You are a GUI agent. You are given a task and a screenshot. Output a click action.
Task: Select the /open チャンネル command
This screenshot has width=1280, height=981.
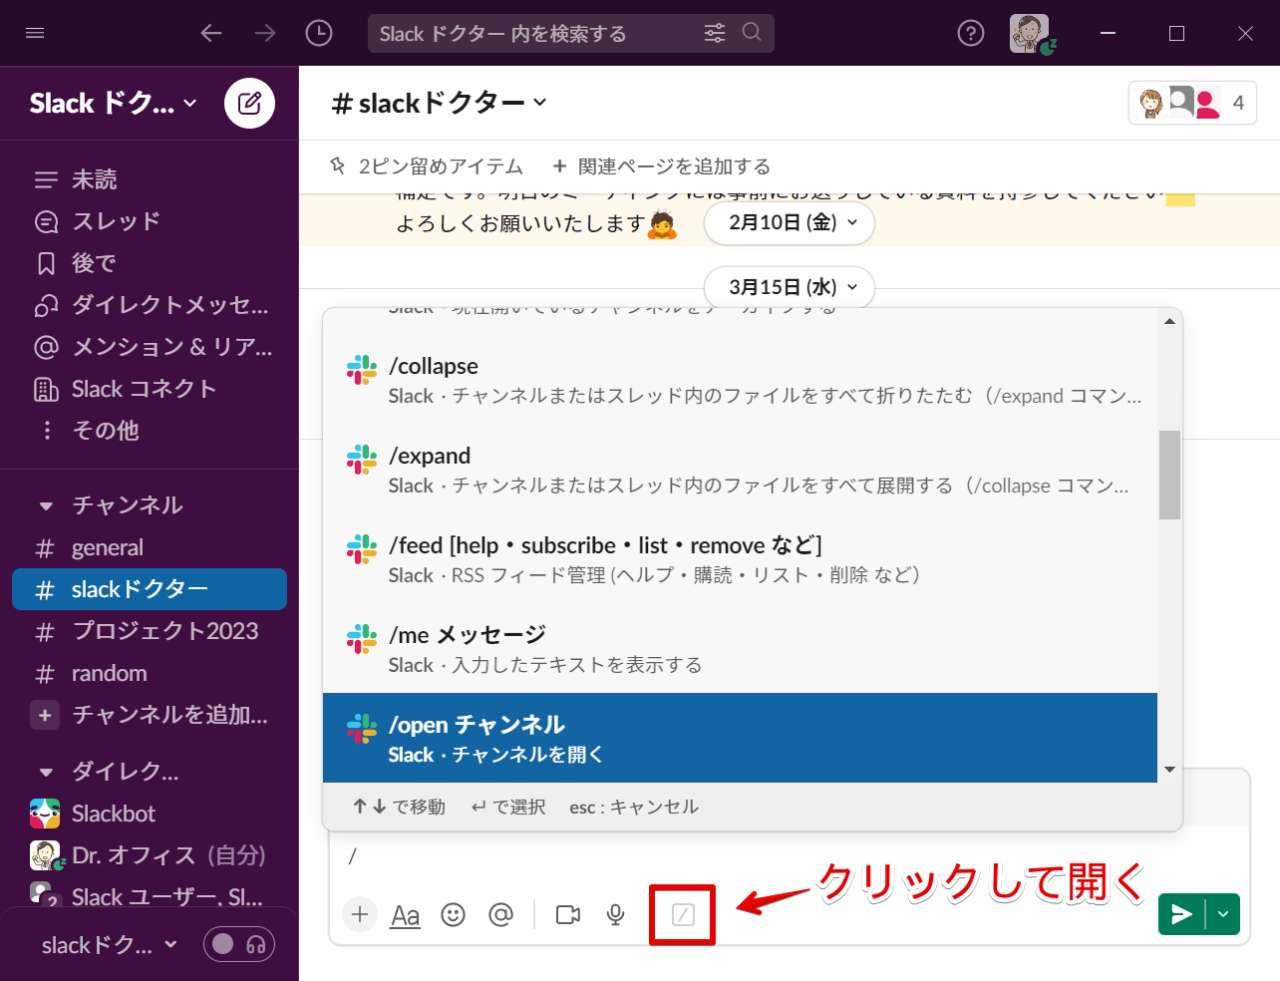coord(740,738)
